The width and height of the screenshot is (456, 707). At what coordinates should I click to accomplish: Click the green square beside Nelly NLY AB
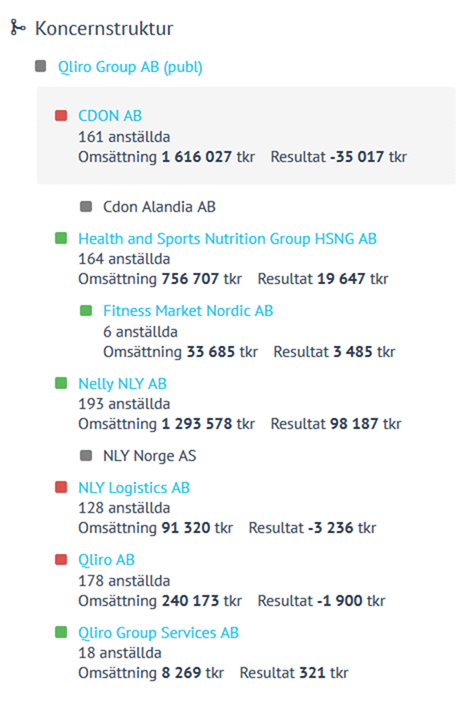pos(61,383)
